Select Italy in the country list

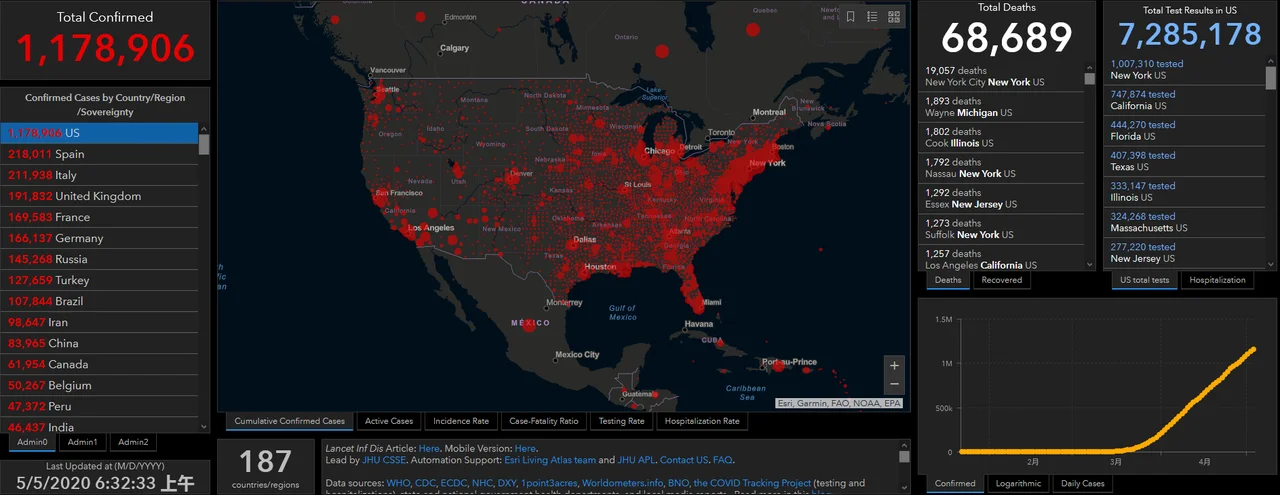point(99,175)
